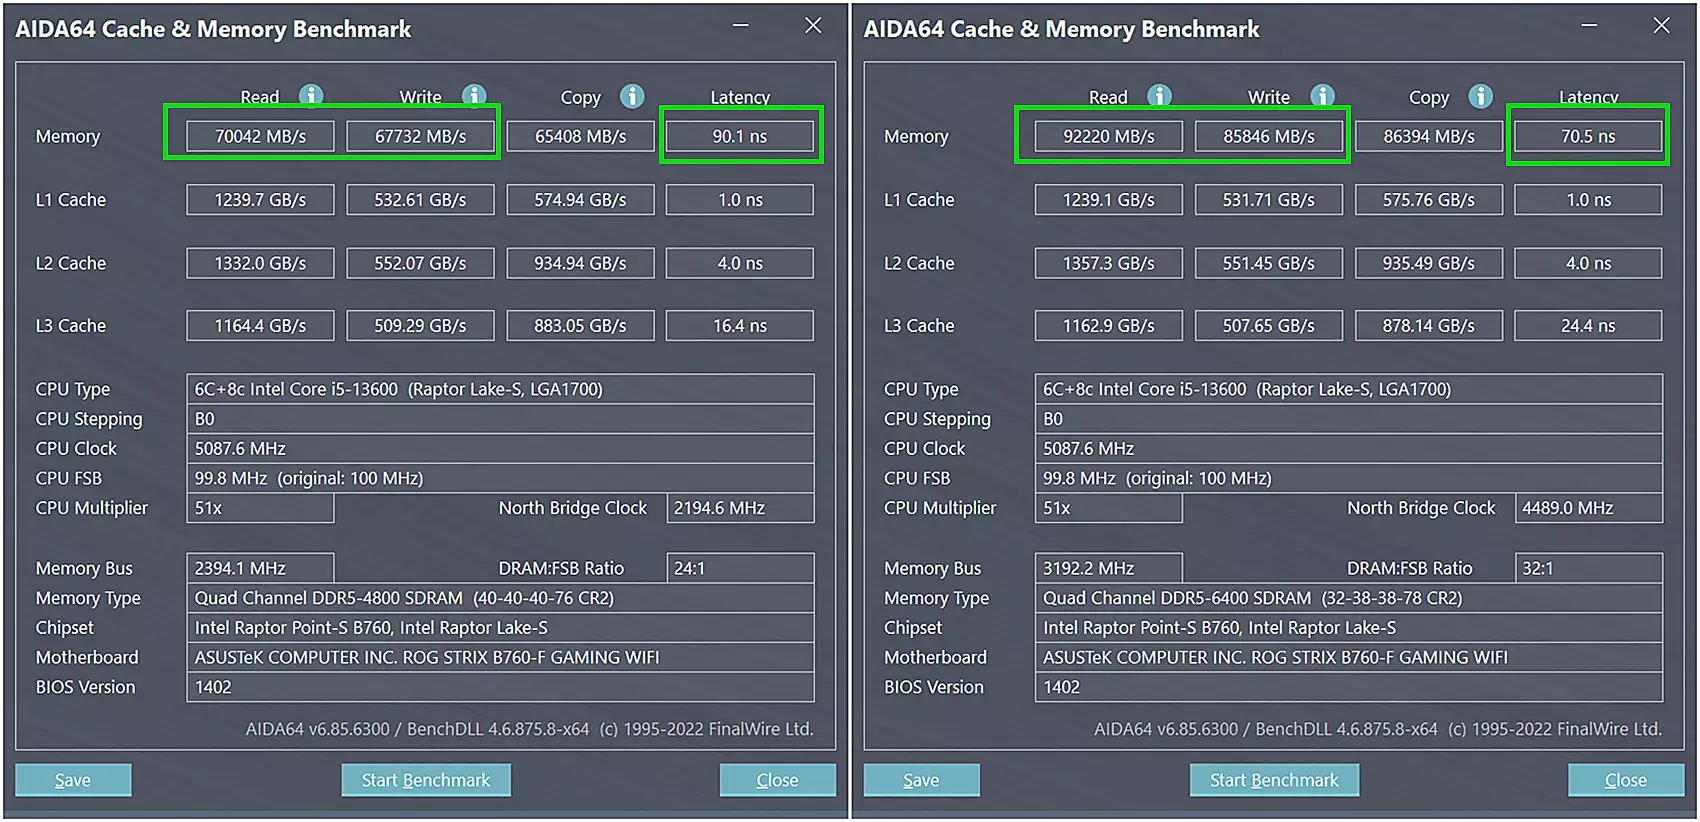Click the Read info icon in left window
This screenshot has height=822, width=1700.
(311, 95)
